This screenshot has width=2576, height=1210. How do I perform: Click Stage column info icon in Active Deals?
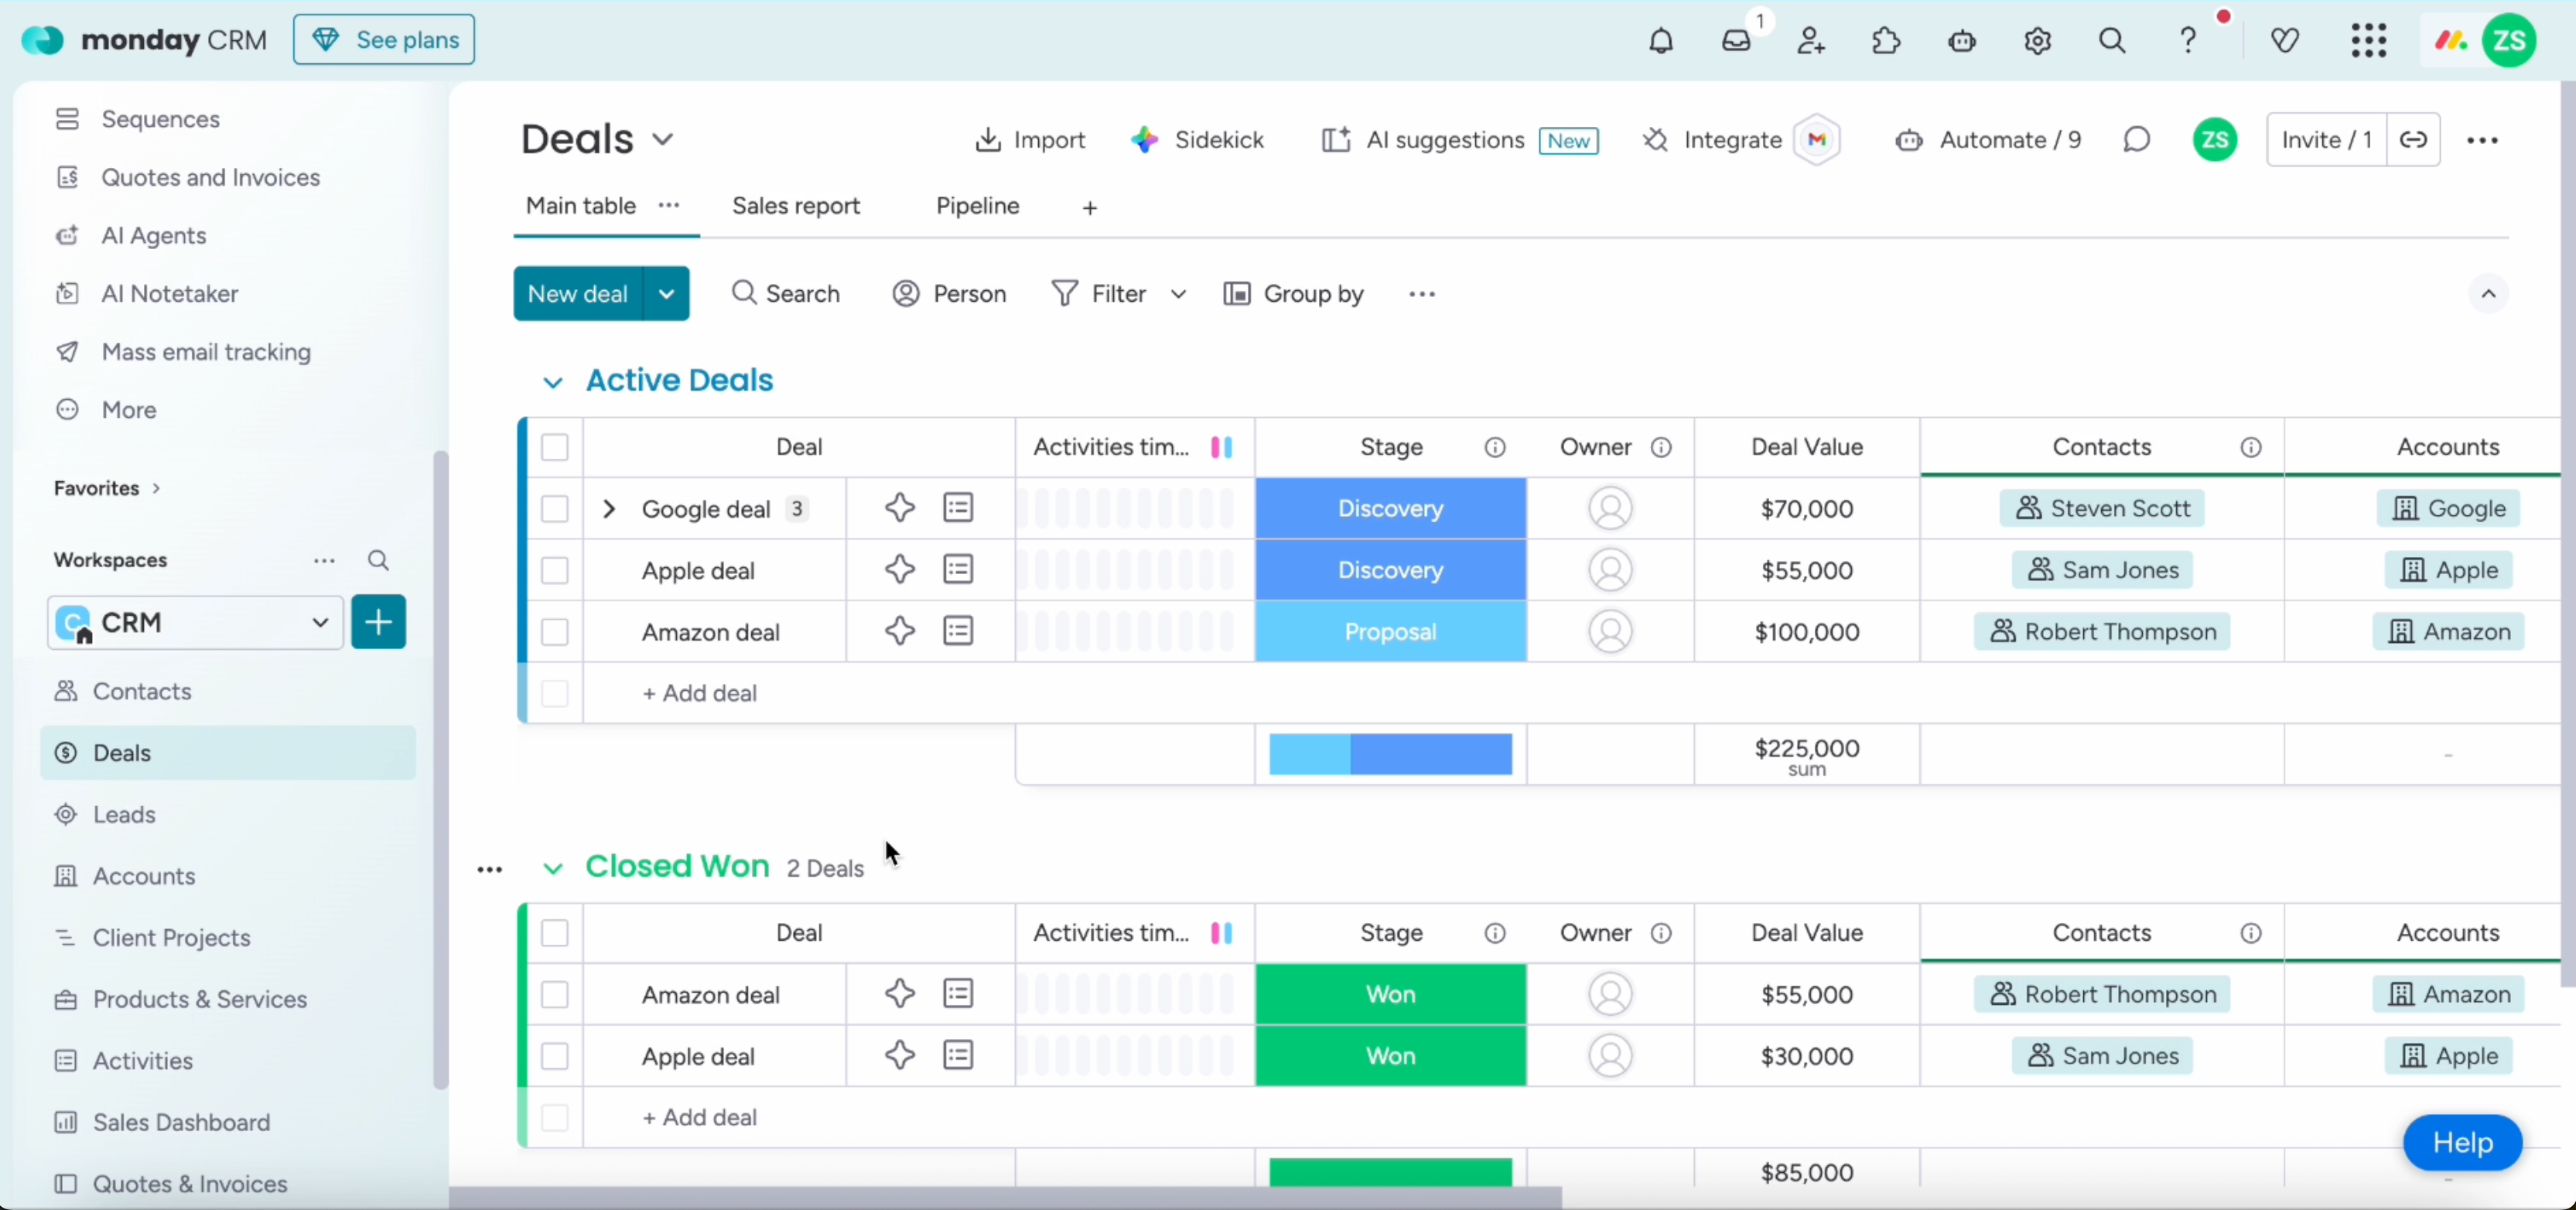[1495, 447]
